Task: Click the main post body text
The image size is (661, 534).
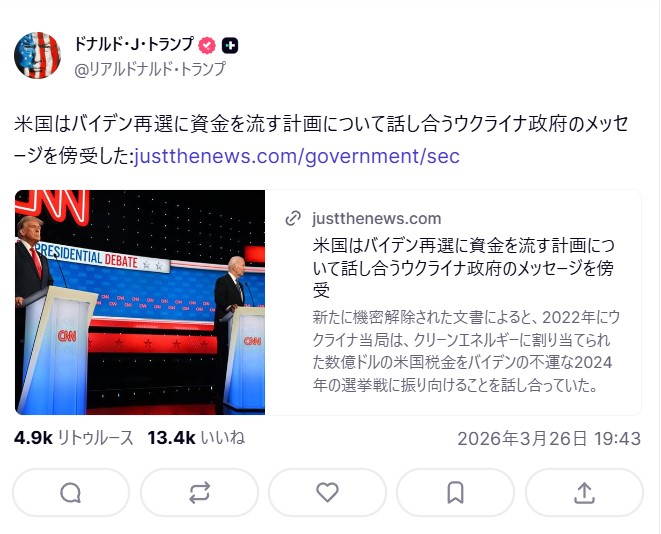Action: click(x=321, y=140)
